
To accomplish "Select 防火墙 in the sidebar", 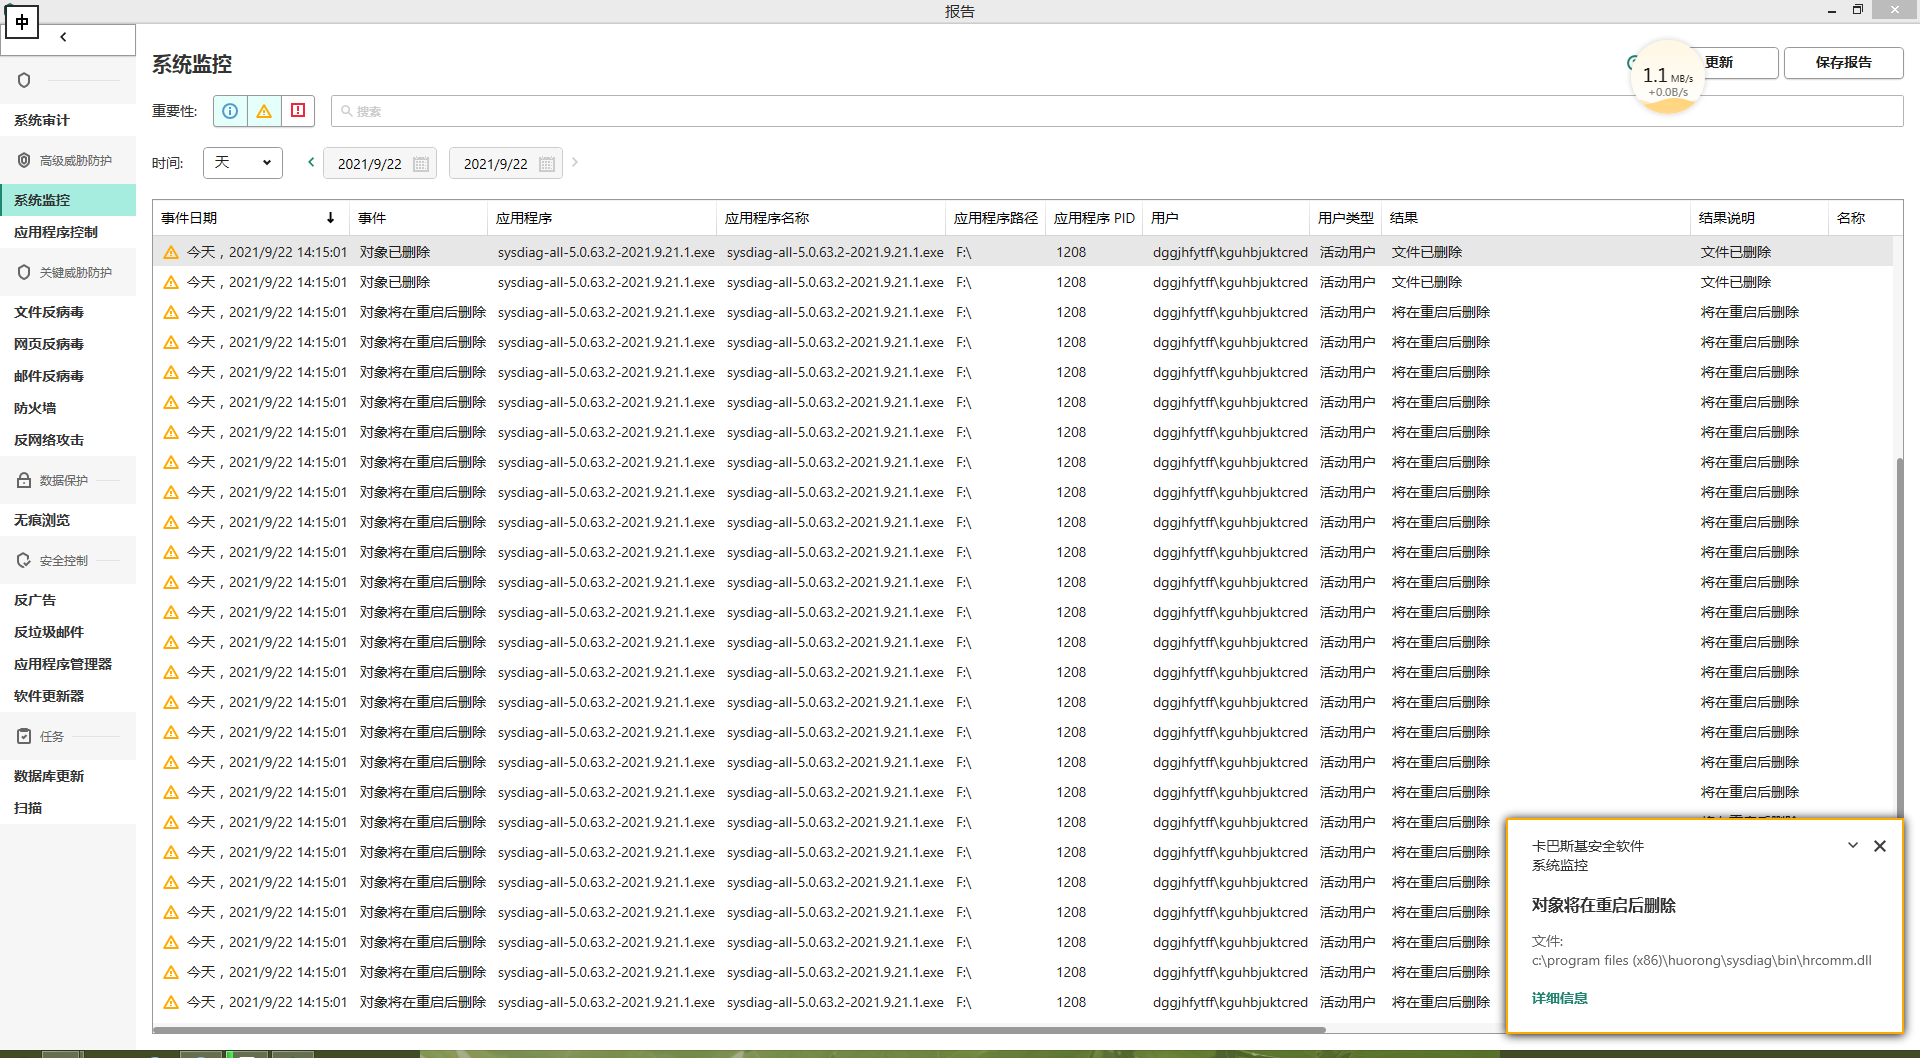I will [35, 408].
